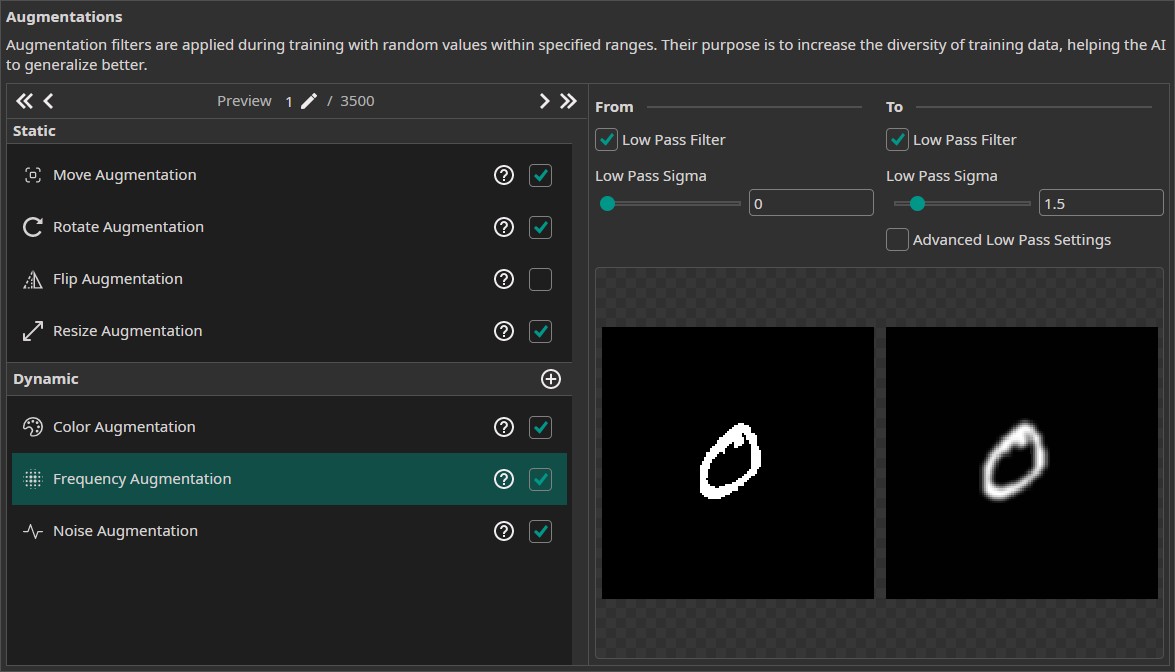
Task: Uncheck Low Pass Filter under From
Action: [606, 140]
